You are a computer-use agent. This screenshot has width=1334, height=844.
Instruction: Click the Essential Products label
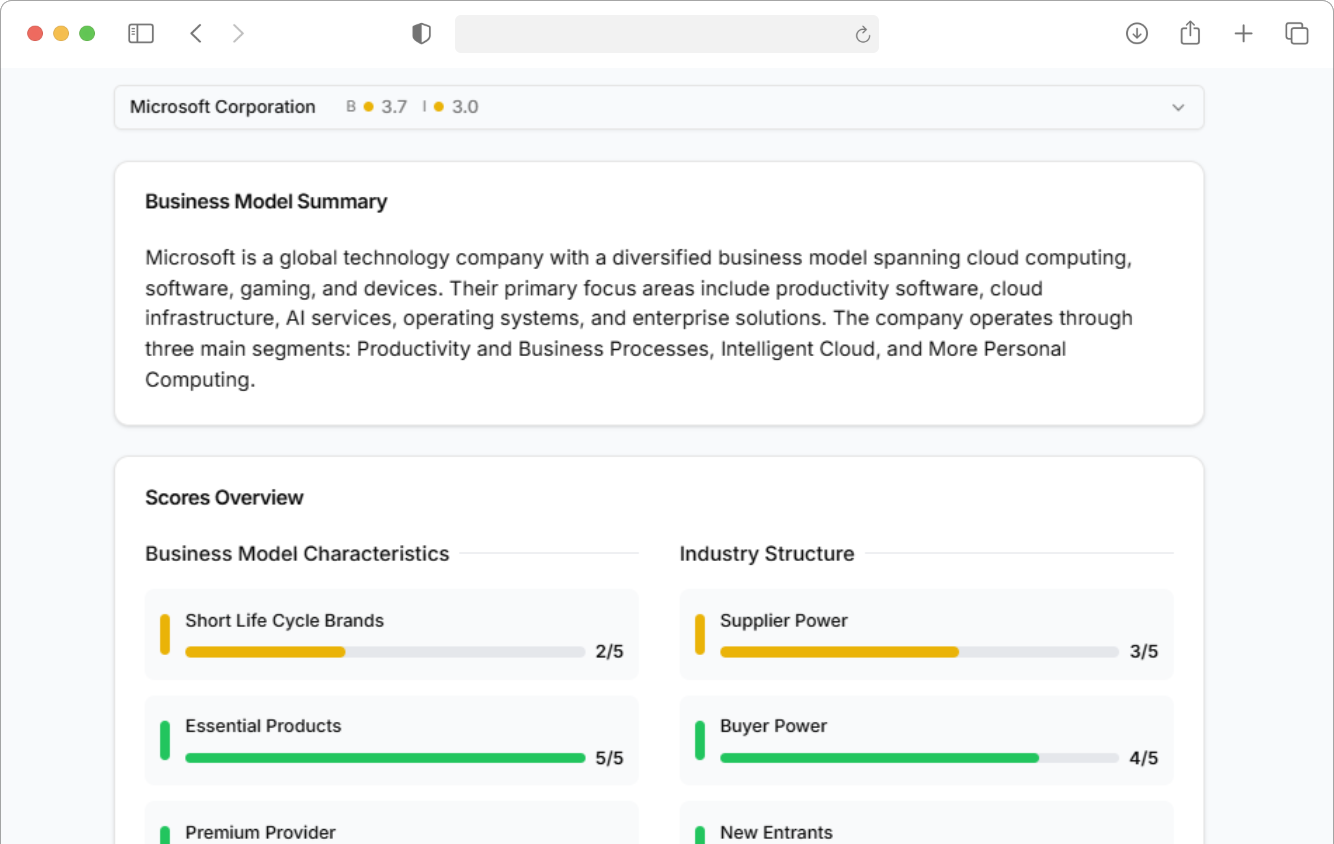tap(263, 726)
